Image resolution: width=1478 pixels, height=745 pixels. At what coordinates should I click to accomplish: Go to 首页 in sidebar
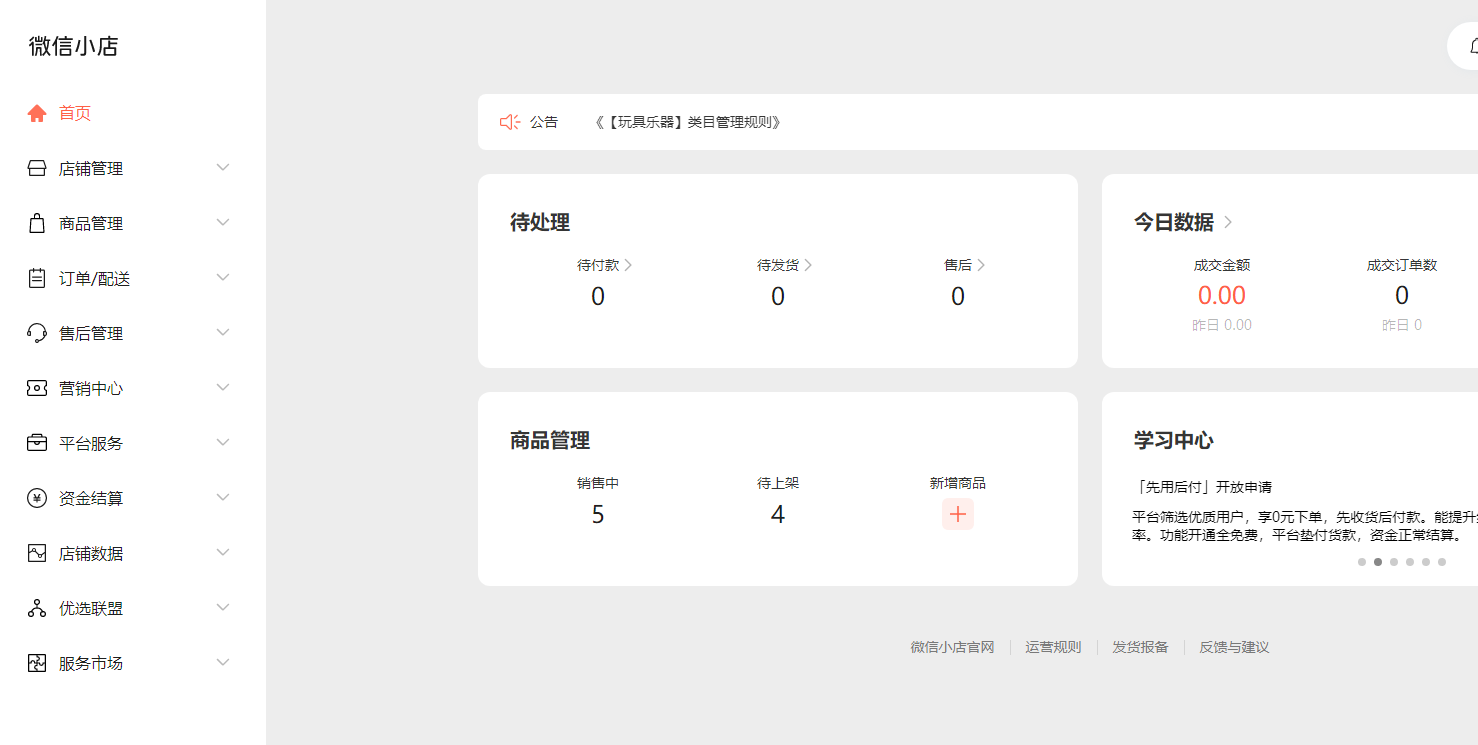pyautogui.click(x=75, y=113)
